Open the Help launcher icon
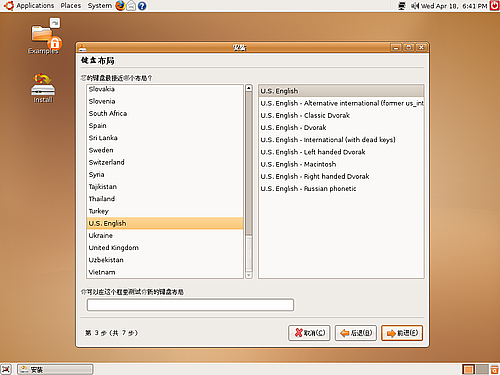The height and width of the screenshot is (375, 500). pyautogui.click(x=142, y=6)
